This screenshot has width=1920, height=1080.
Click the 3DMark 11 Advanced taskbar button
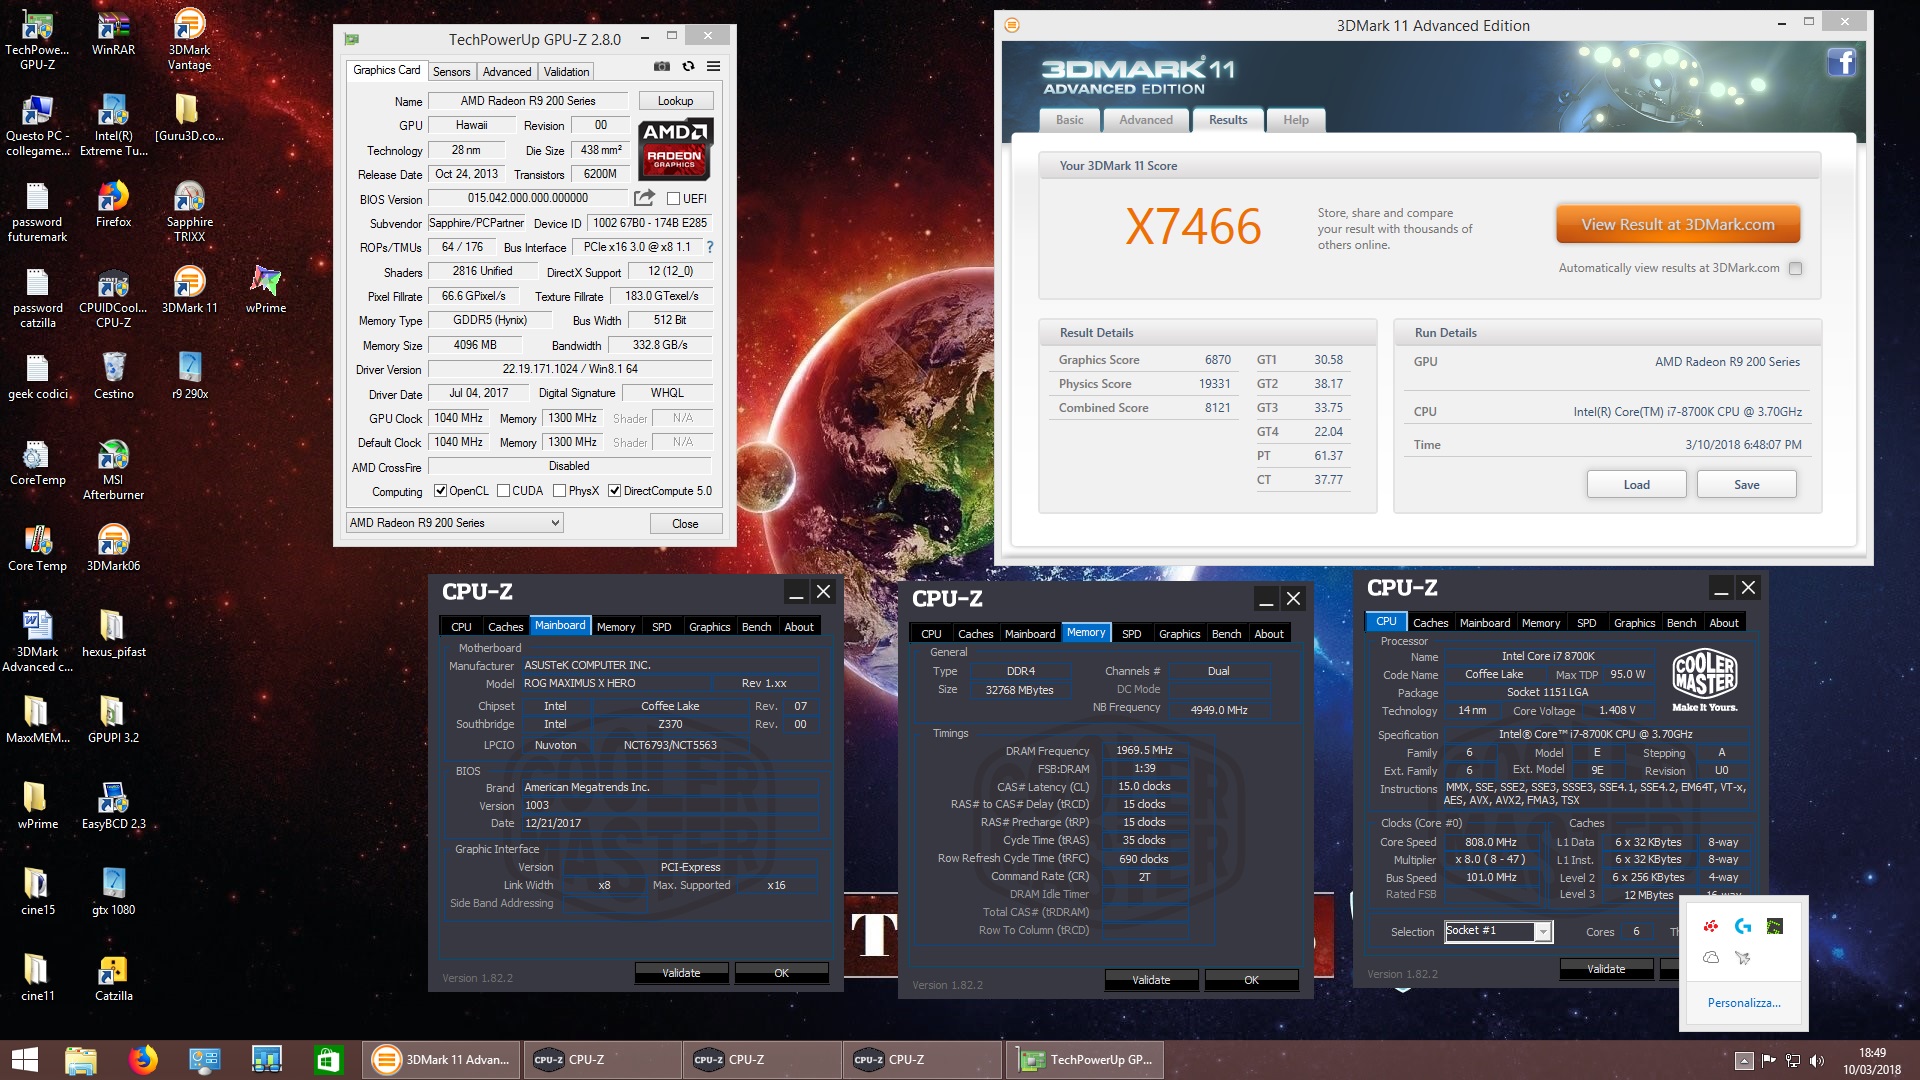click(440, 1060)
